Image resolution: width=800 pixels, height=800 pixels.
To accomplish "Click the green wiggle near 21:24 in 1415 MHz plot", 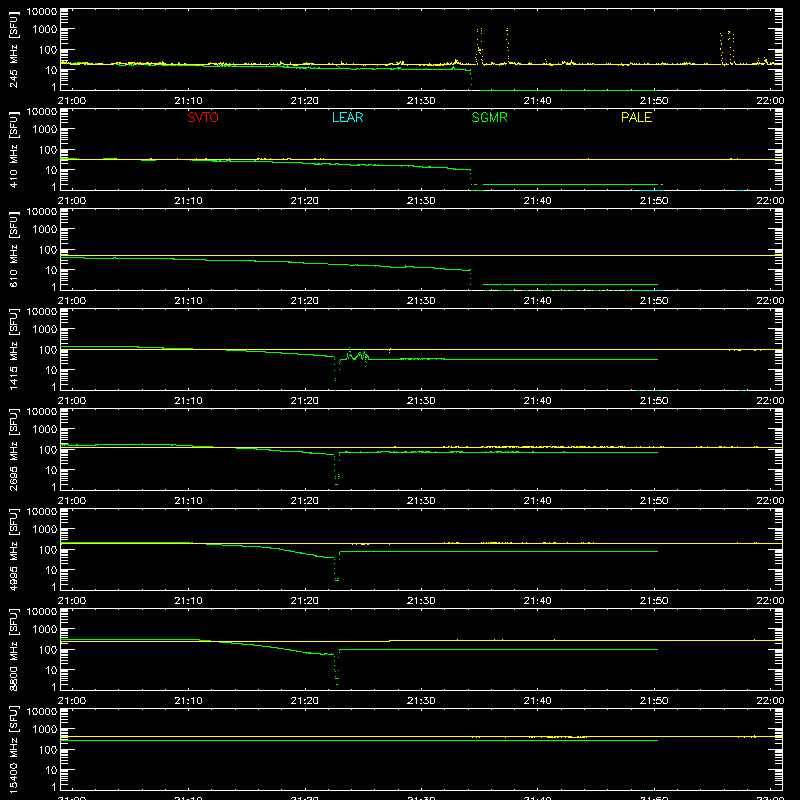I will (357, 355).
